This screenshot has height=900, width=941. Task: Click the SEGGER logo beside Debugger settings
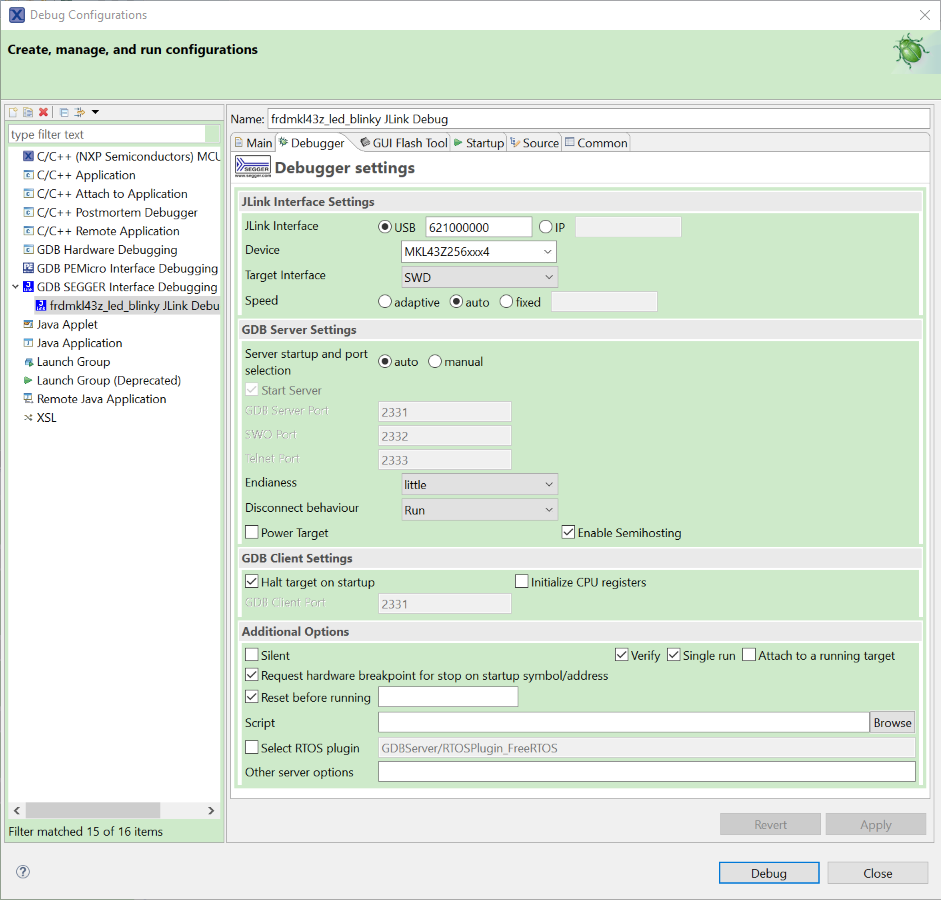point(253,167)
